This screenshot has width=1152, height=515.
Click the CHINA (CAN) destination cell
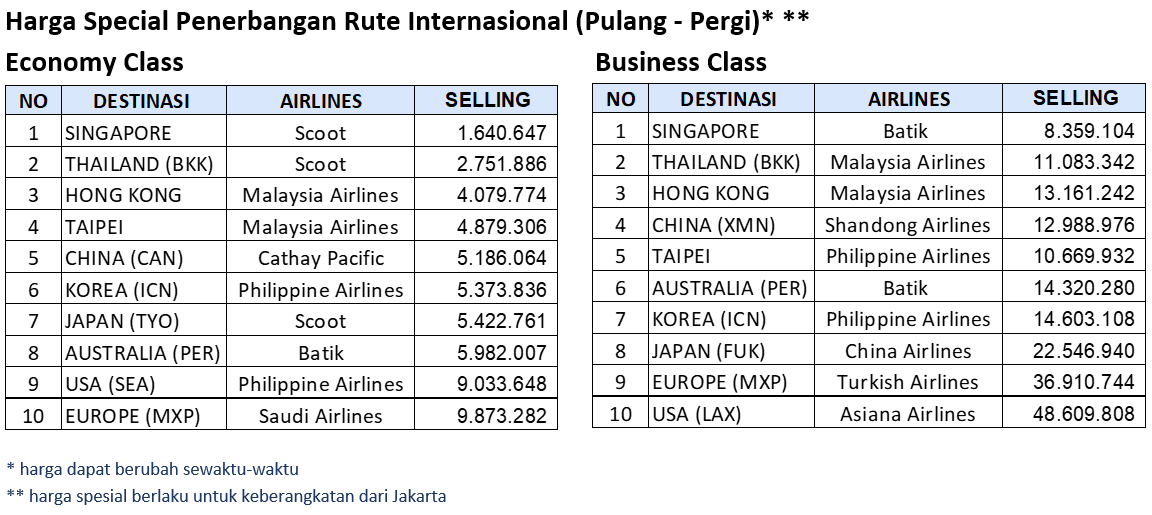click(124, 258)
